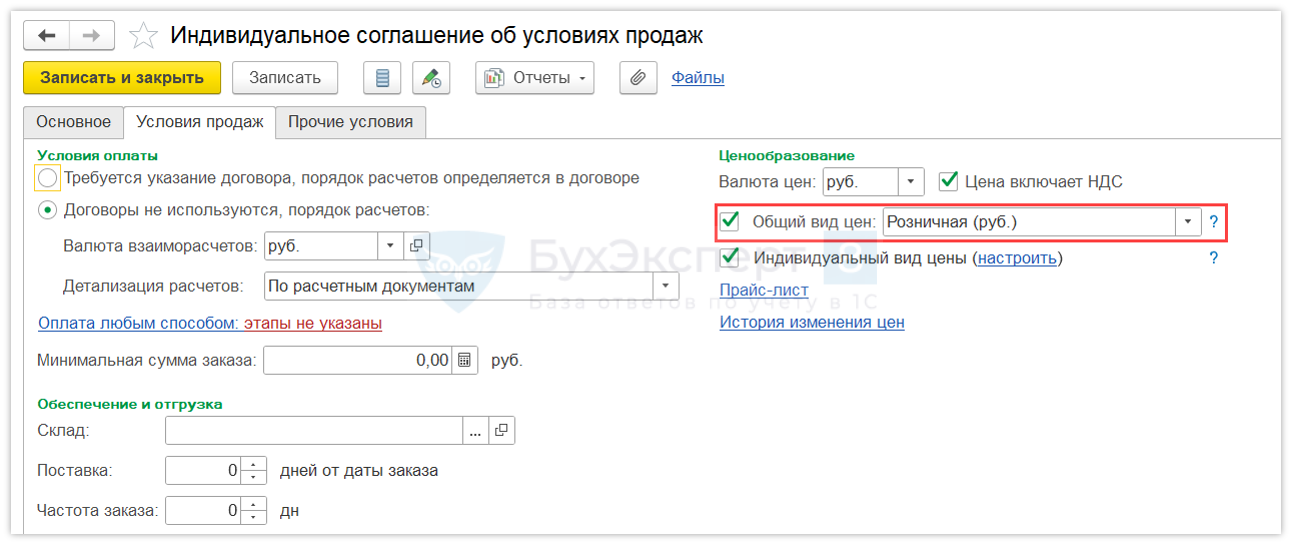
Task: Select radio Требуется указание договора
Action: click(47, 178)
